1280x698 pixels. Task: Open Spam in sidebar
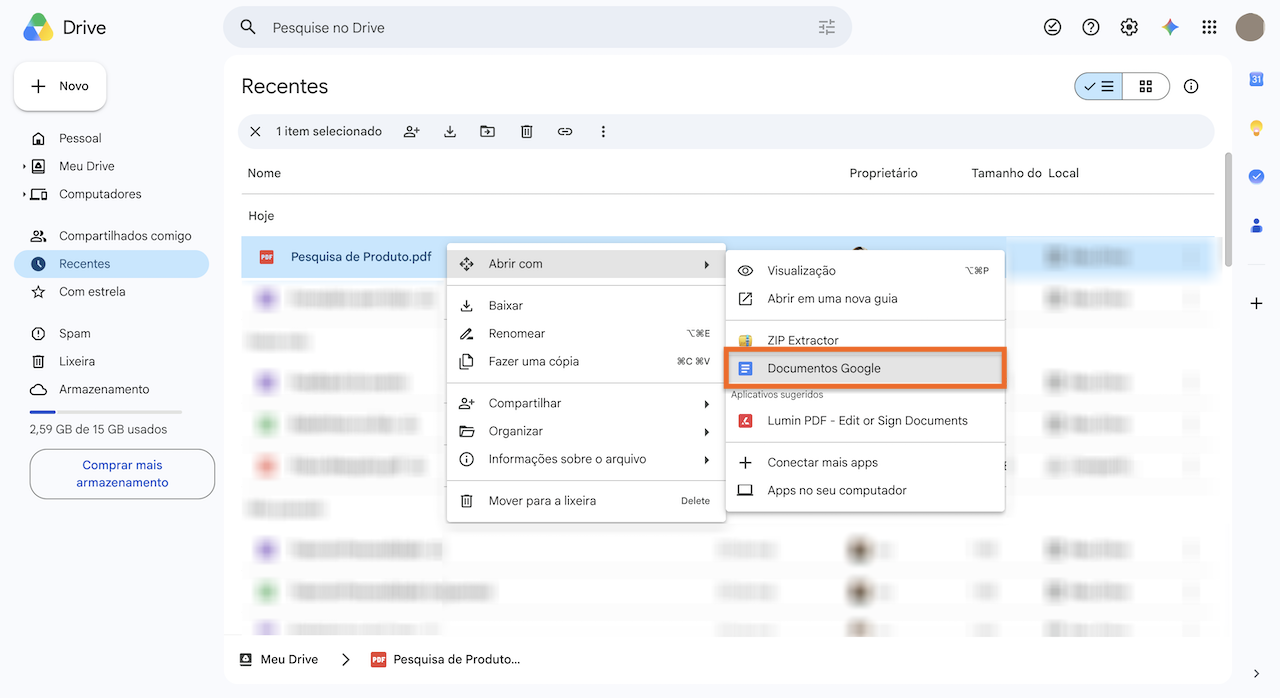pyautogui.click(x=111, y=334)
